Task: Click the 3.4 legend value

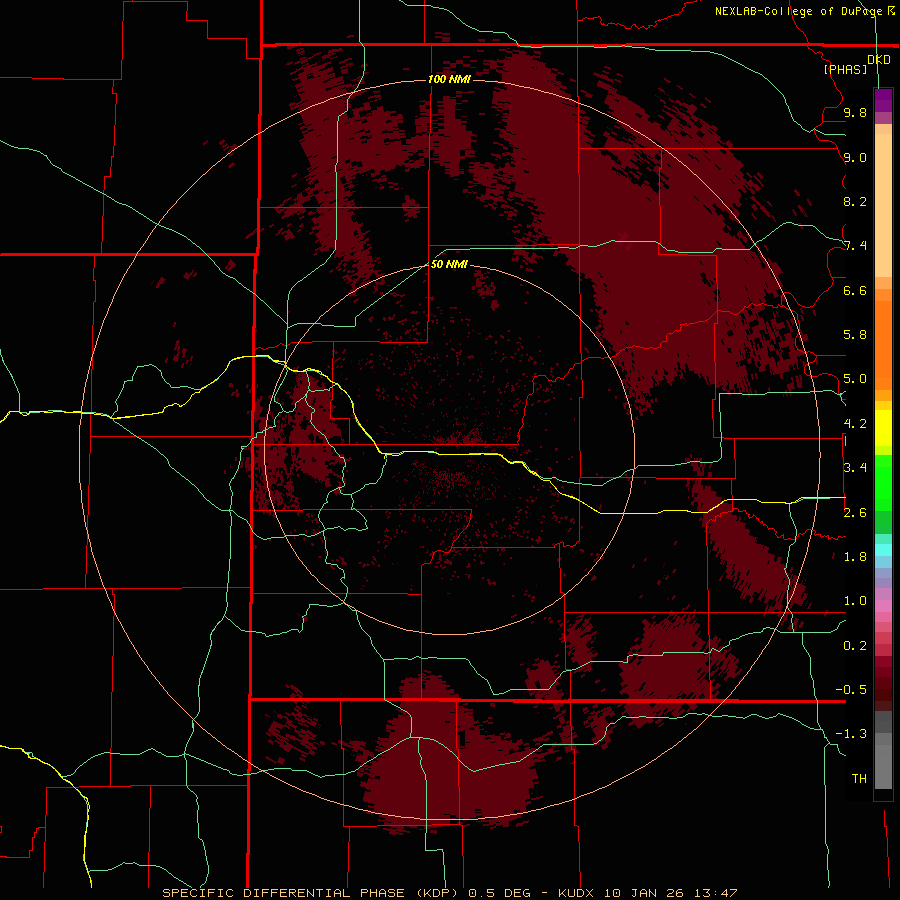Action: (855, 468)
